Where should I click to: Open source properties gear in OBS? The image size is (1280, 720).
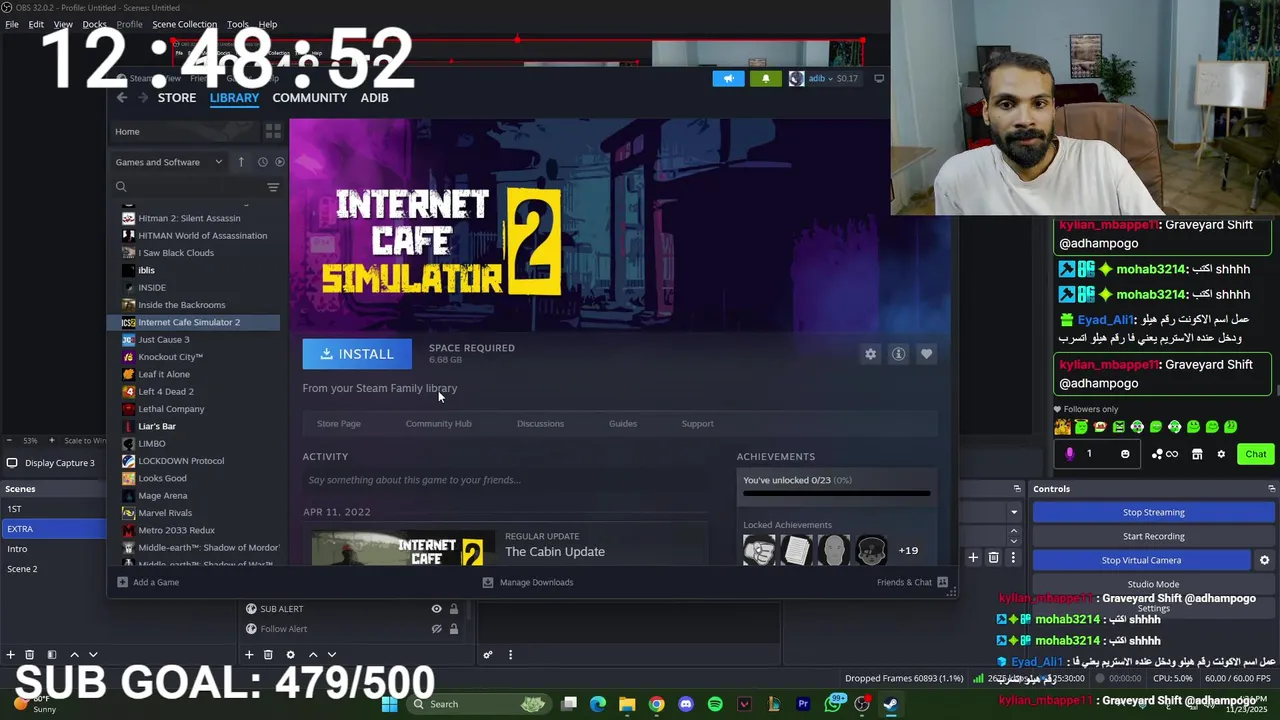click(x=290, y=655)
